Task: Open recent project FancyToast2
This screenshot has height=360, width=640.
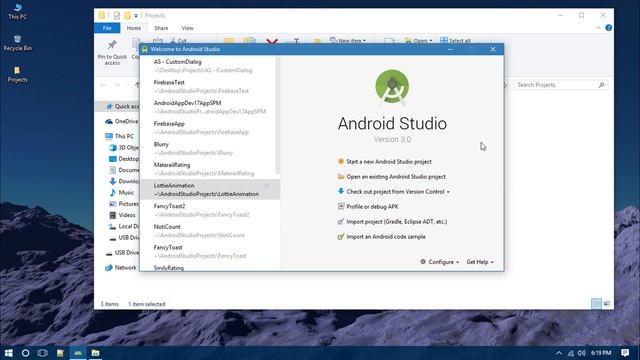Action: (x=210, y=210)
